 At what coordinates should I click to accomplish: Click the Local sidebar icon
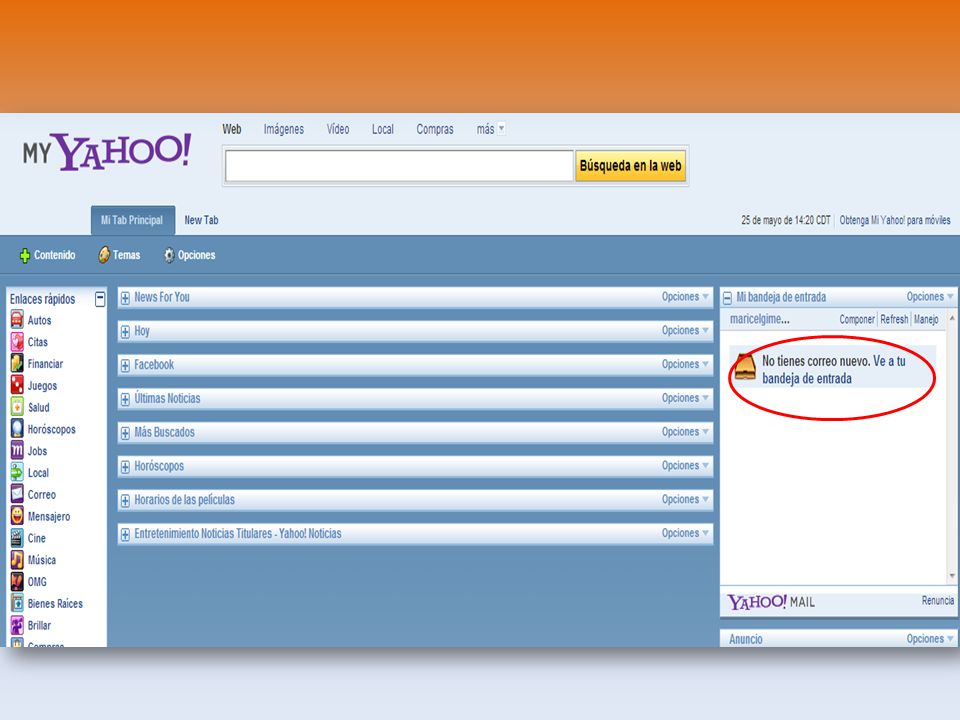point(17,472)
